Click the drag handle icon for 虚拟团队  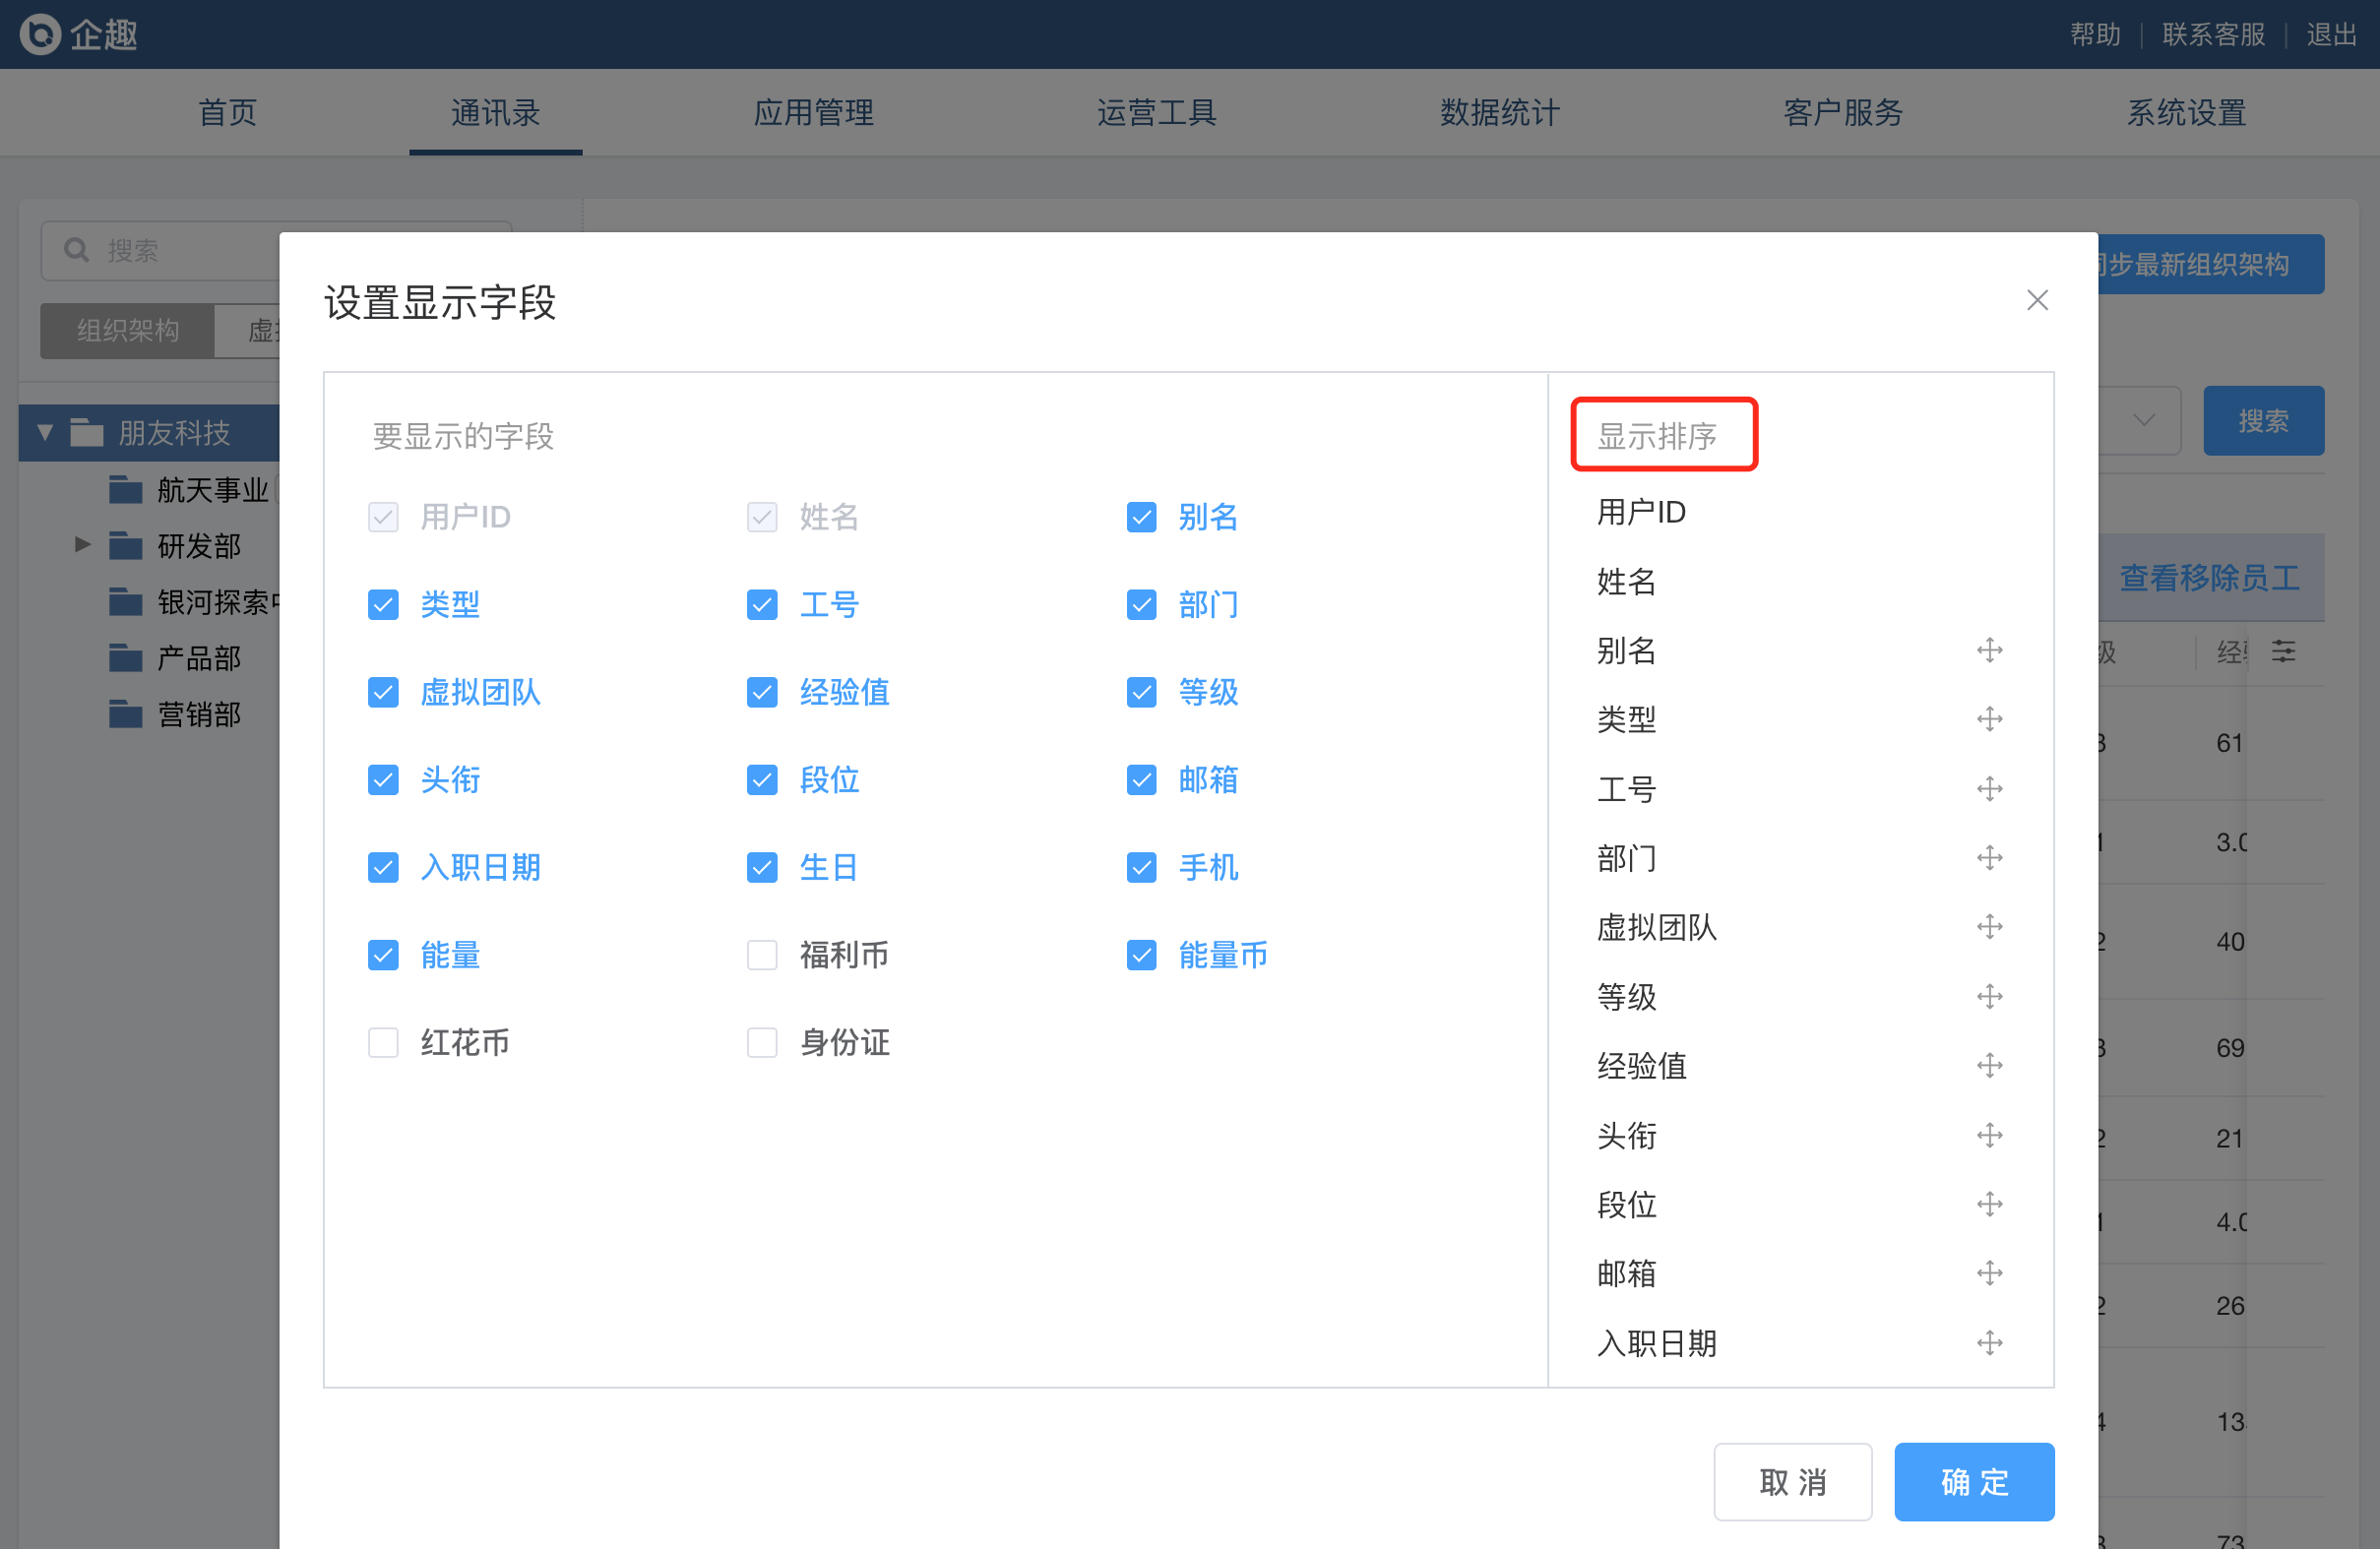pos(1989,927)
